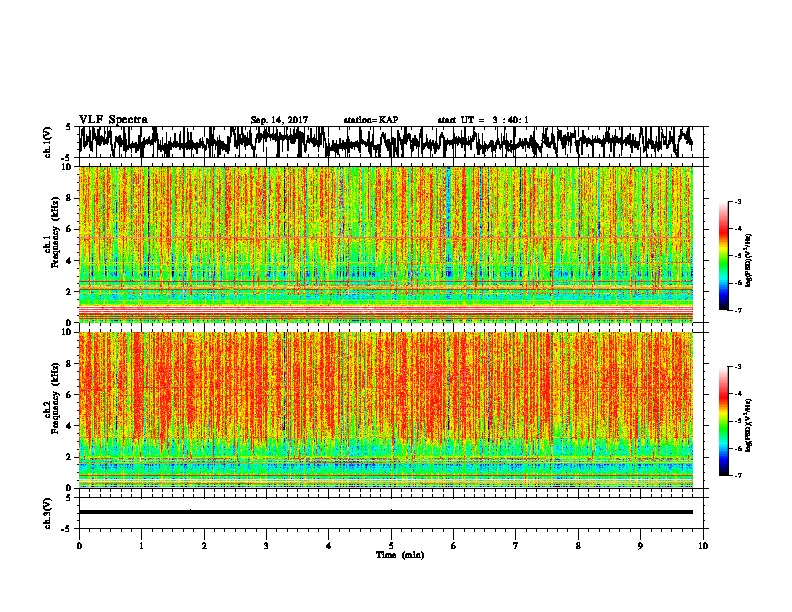Click time axis tick label "1"
The image size is (792, 612).
(141, 546)
